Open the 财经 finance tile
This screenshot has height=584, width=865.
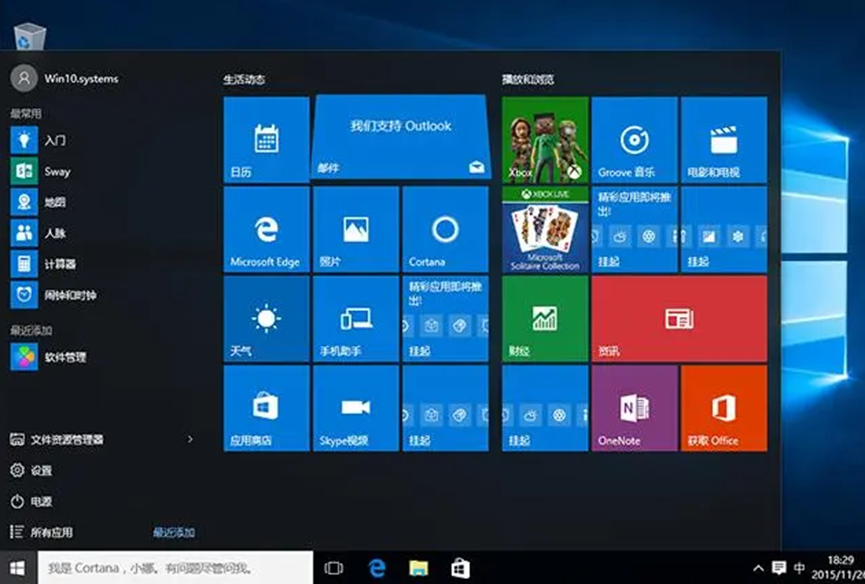[545, 319]
